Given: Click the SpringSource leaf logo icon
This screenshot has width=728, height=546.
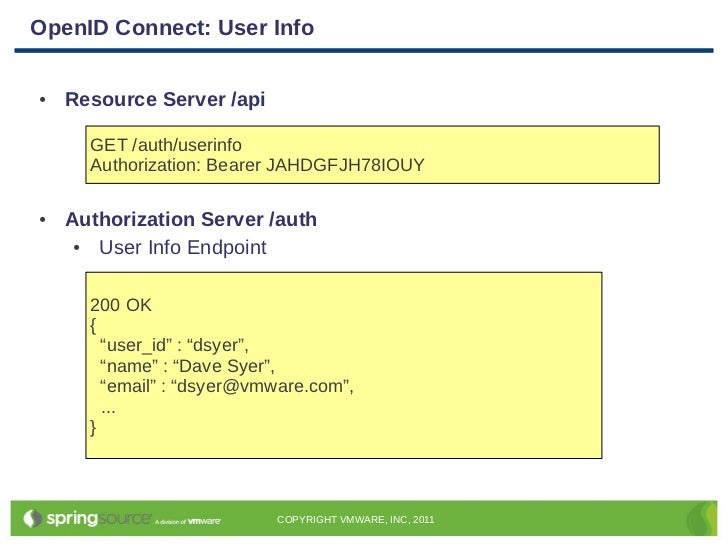Looking at the screenshot, I should click(32, 518).
